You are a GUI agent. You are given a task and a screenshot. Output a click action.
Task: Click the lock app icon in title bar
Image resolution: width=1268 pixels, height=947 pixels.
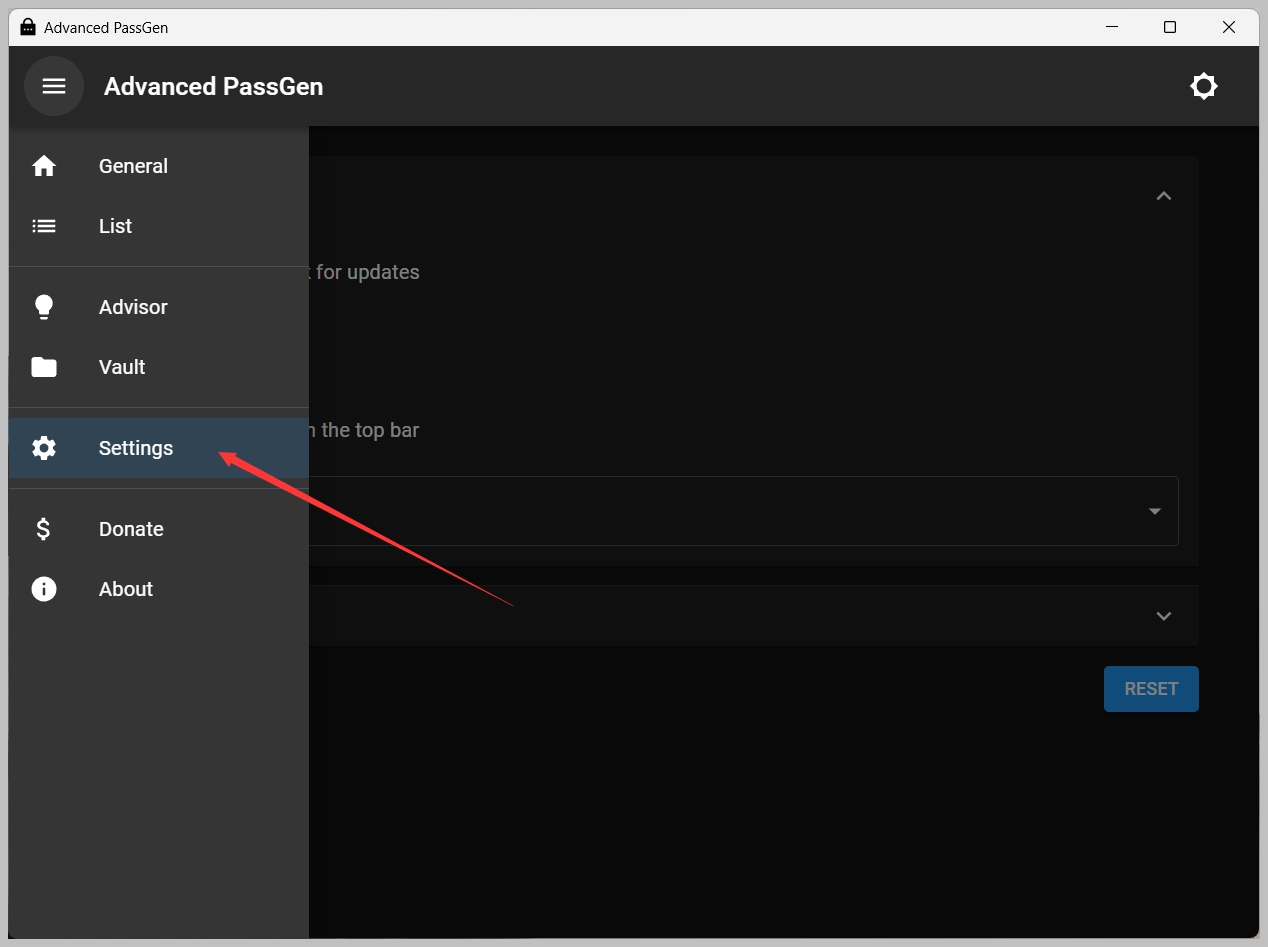[28, 27]
